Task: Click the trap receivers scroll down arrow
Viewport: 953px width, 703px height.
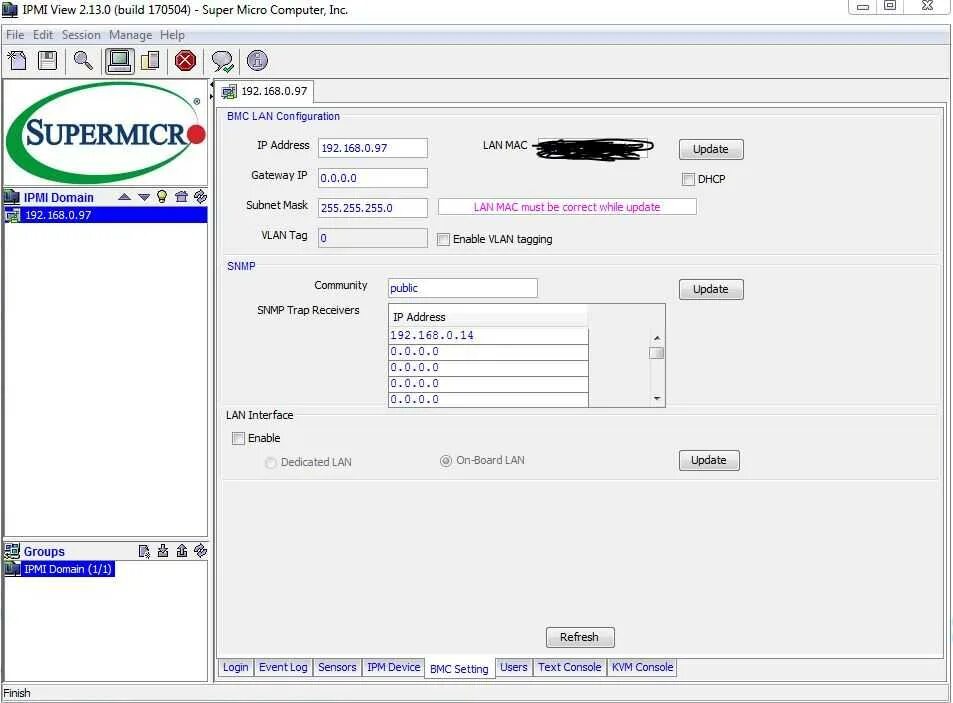Action: click(656, 399)
